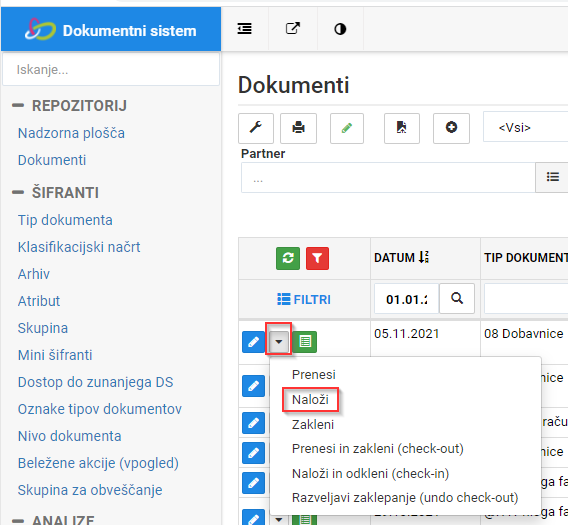Choose Prenesi in zakleni (check-out)
This screenshot has height=525, width=568.
coord(377,449)
